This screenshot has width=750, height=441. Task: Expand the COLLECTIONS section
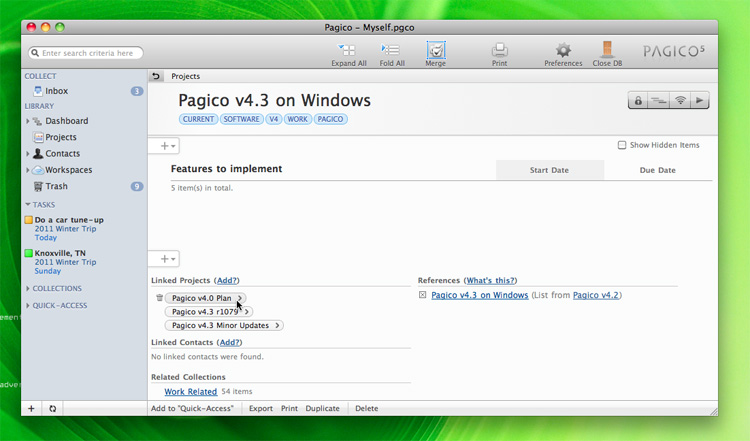28,288
